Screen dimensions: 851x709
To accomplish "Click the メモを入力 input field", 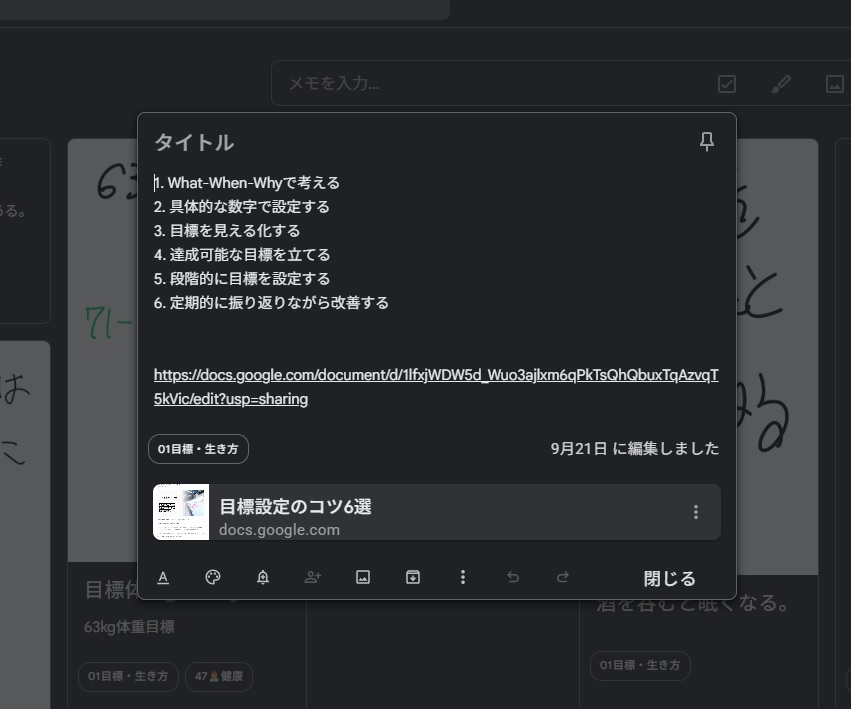I will tap(480, 84).
